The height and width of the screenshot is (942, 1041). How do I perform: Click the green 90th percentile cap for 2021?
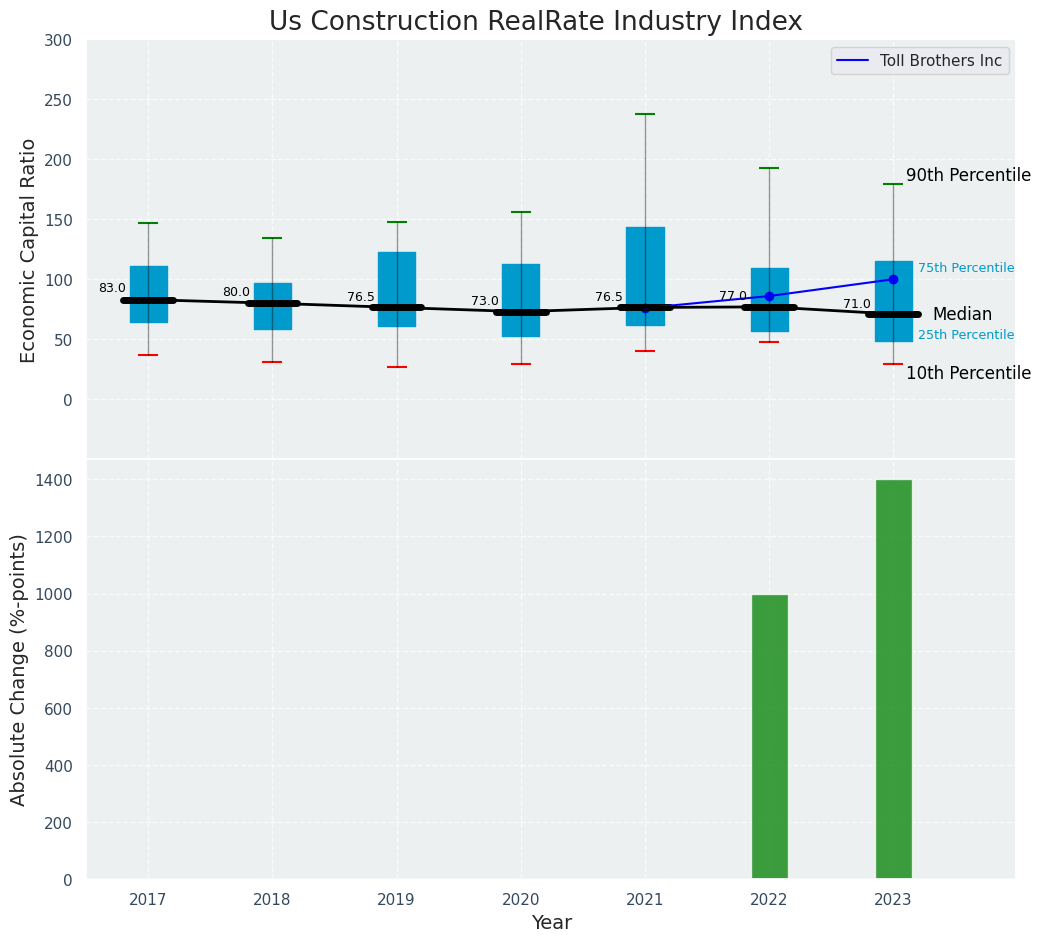pos(645,114)
